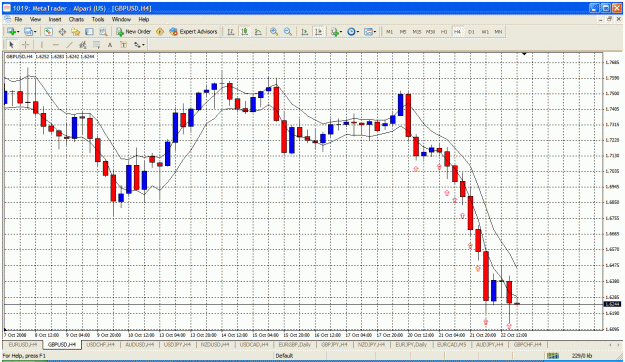Select the Trendline drawing tool

point(69,45)
